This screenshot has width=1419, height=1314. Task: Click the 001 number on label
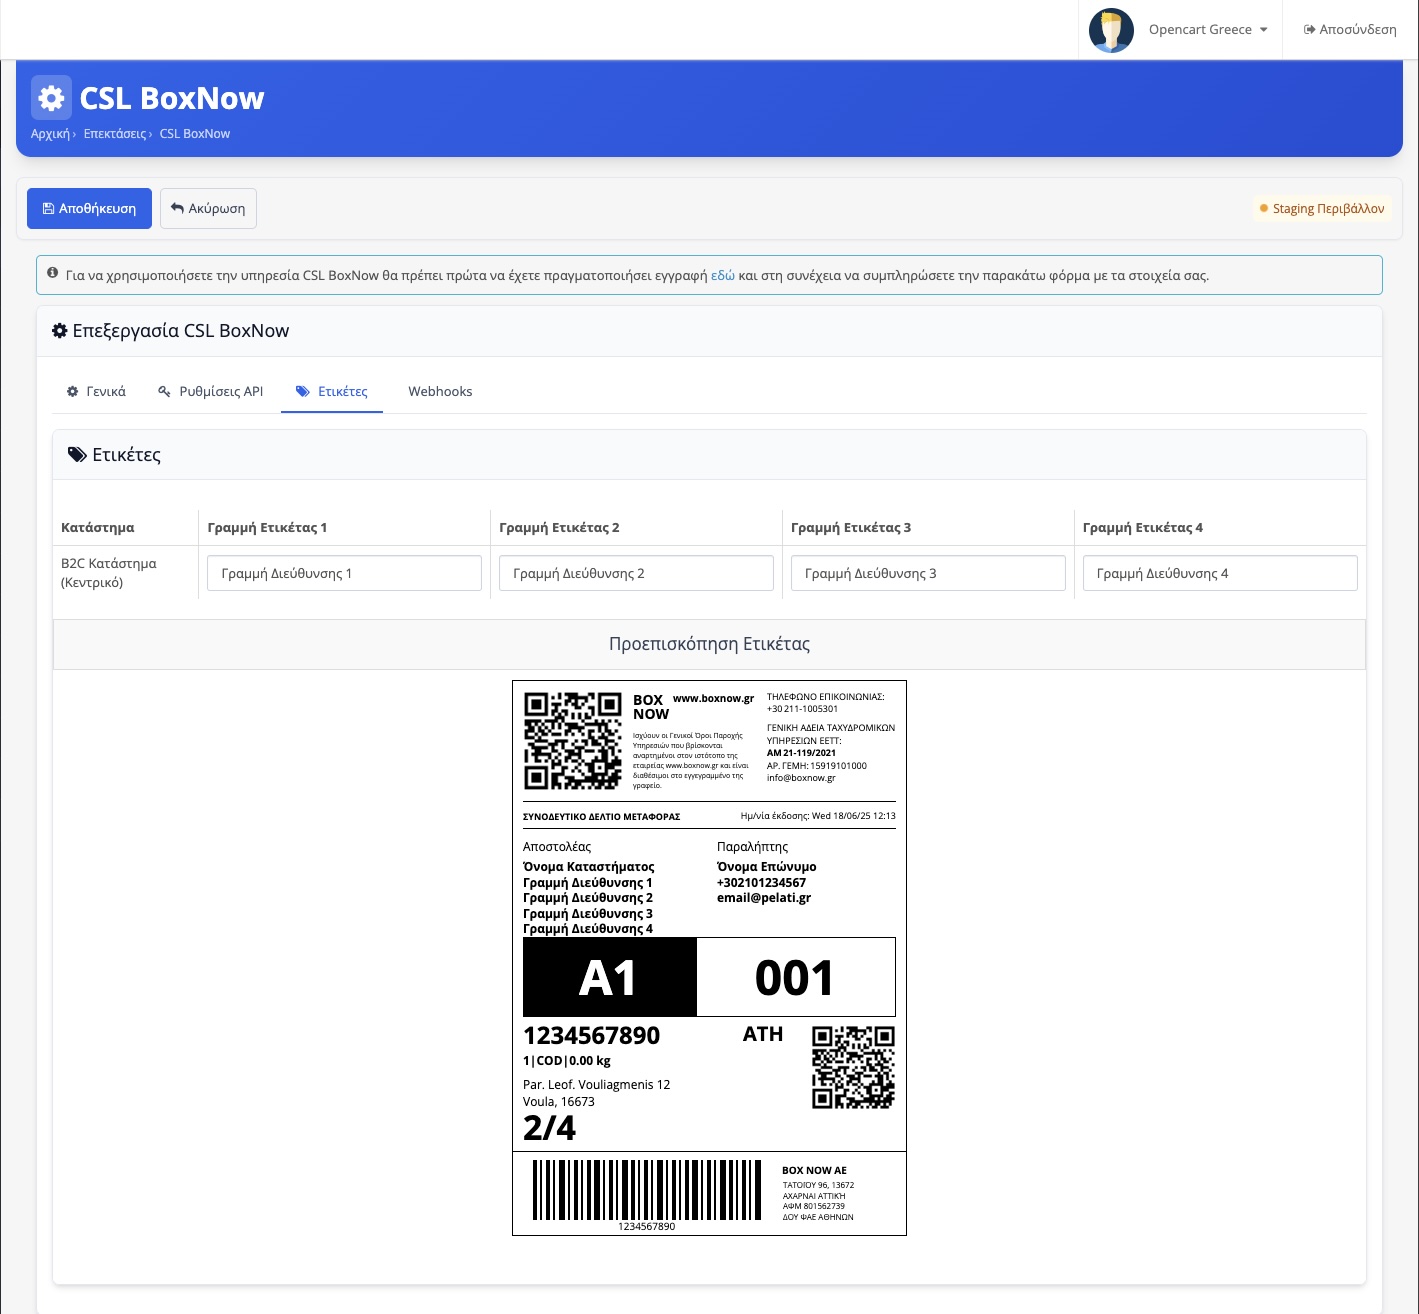tap(795, 978)
